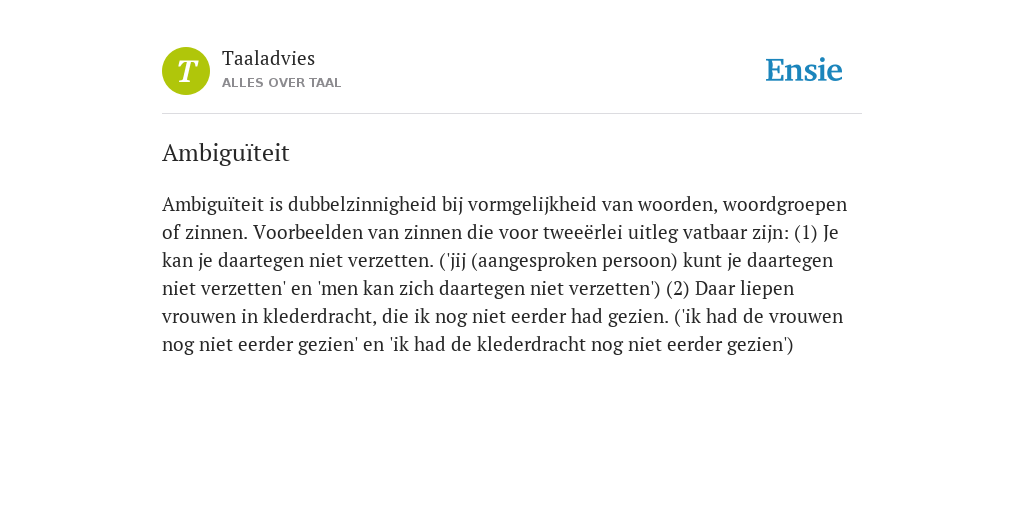This screenshot has height=512, width=1024.
Task: Select the ALLES OVER TAAL subtitle
Action: 281,83
